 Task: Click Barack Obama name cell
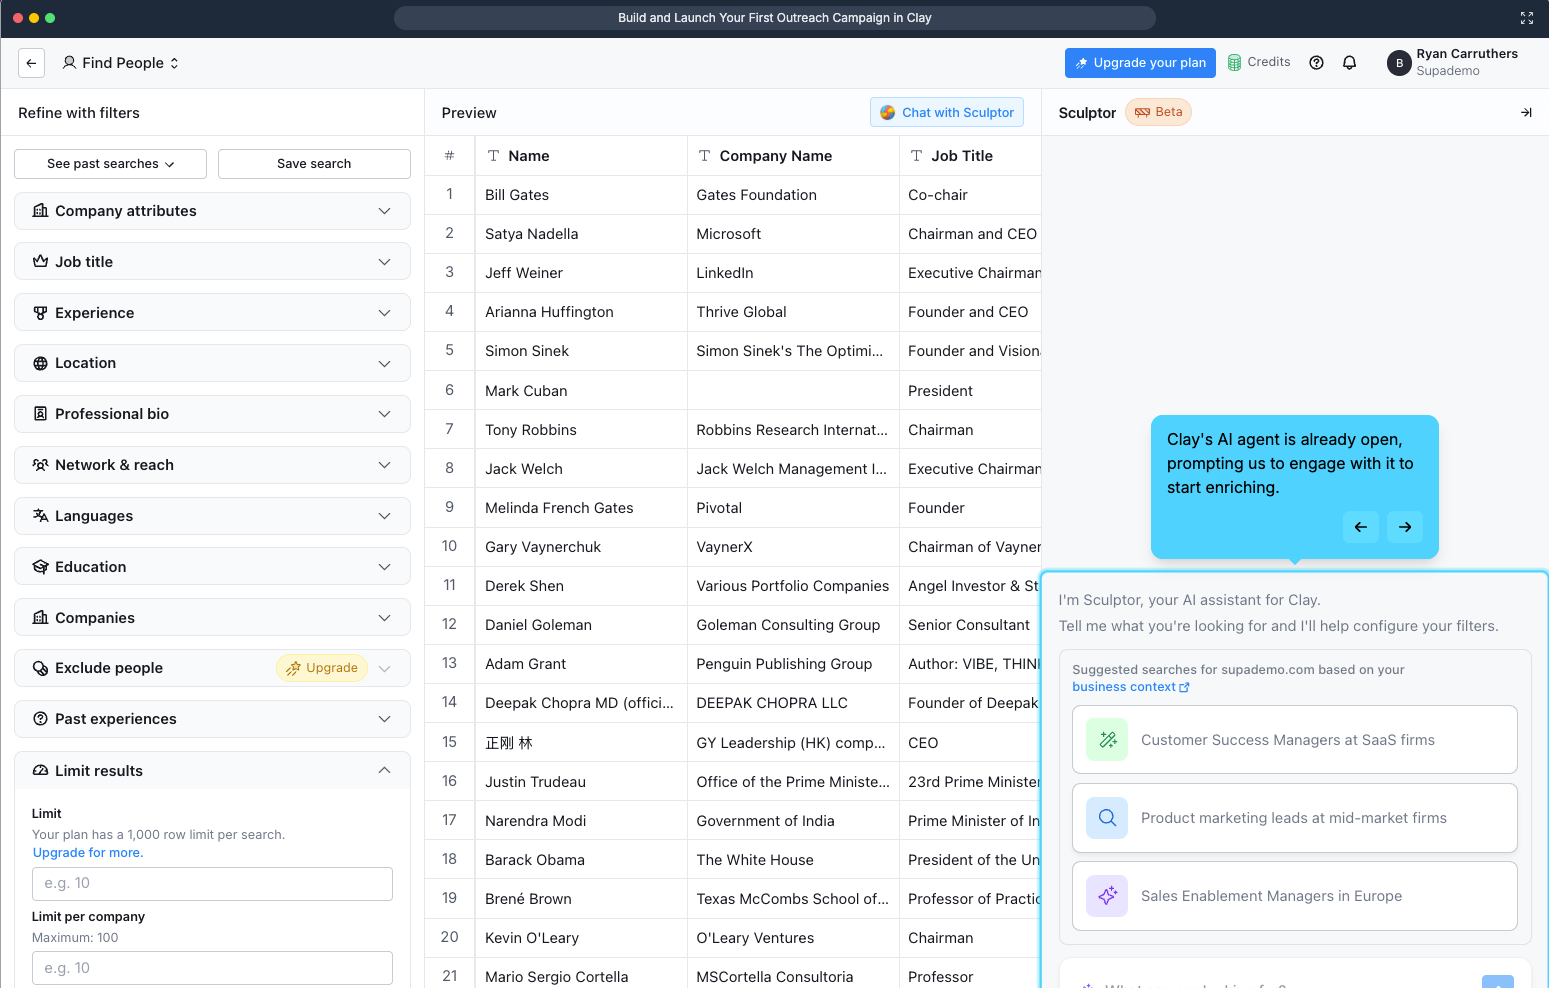coord(580,860)
